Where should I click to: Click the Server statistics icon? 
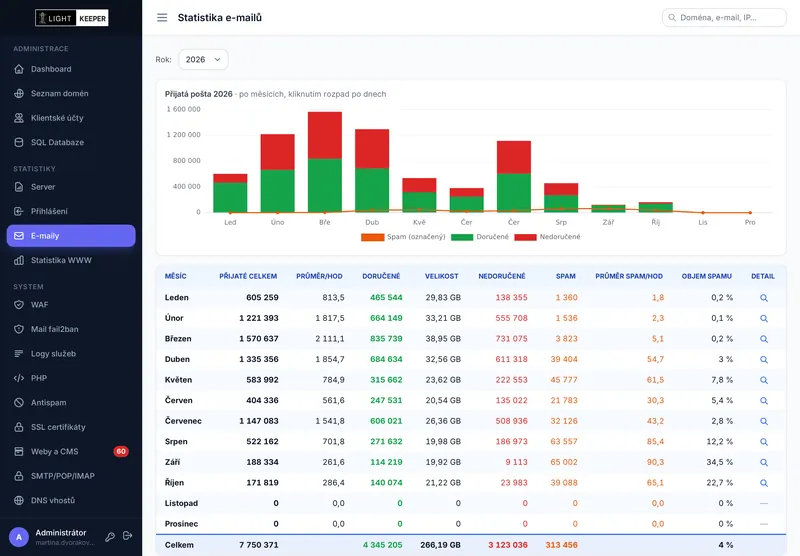point(19,187)
